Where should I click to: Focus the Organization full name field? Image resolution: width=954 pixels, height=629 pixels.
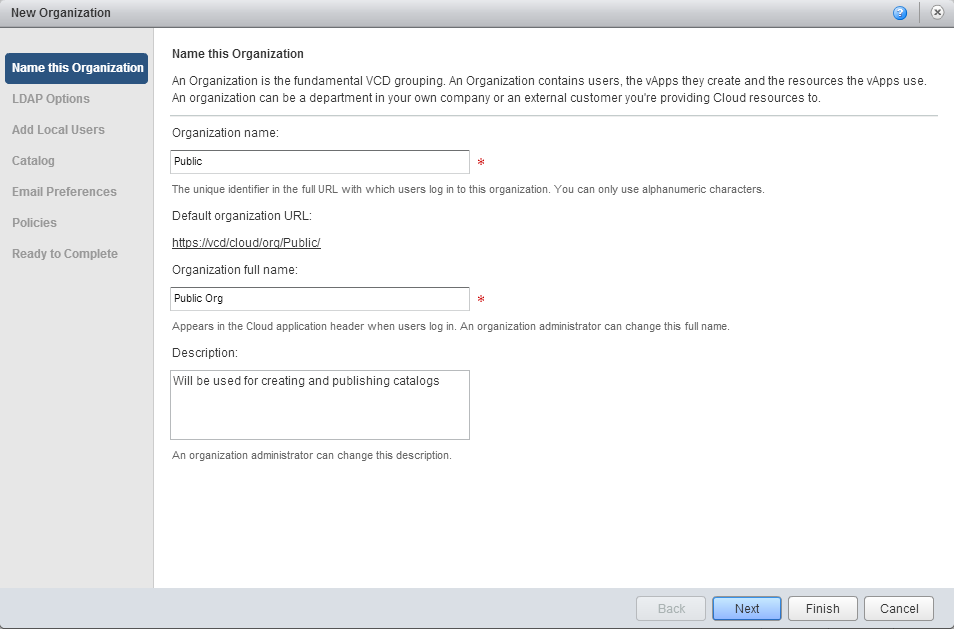(320, 299)
